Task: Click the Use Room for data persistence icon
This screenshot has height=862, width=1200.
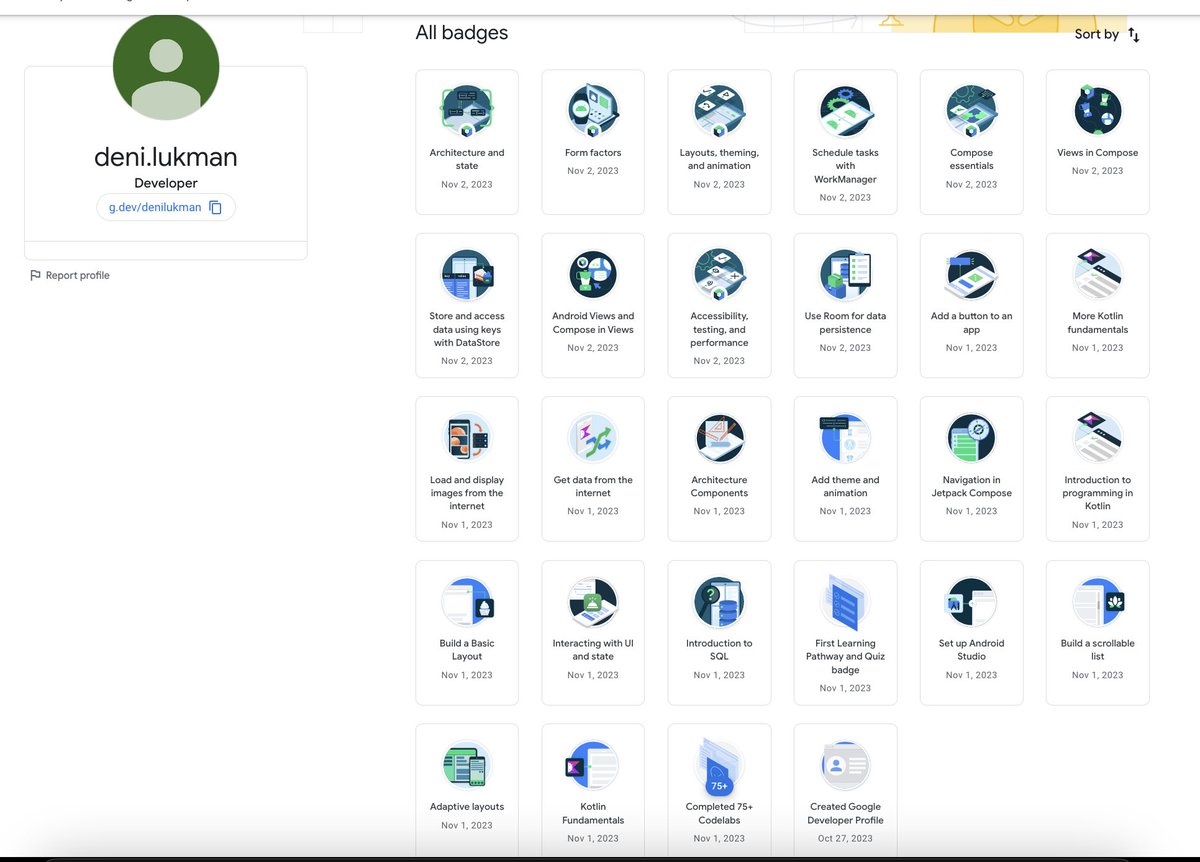Action: (845, 274)
